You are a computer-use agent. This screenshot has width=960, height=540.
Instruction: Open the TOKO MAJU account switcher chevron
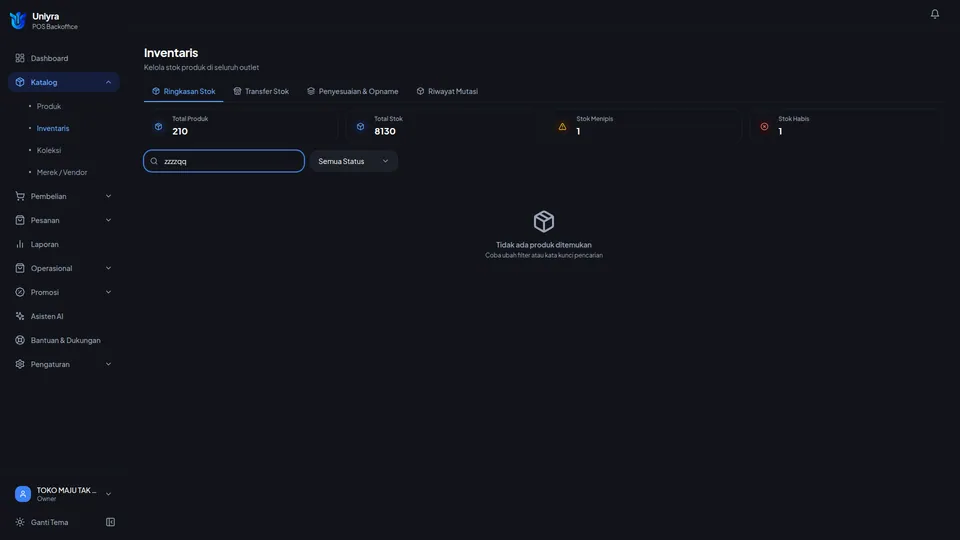point(108,493)
